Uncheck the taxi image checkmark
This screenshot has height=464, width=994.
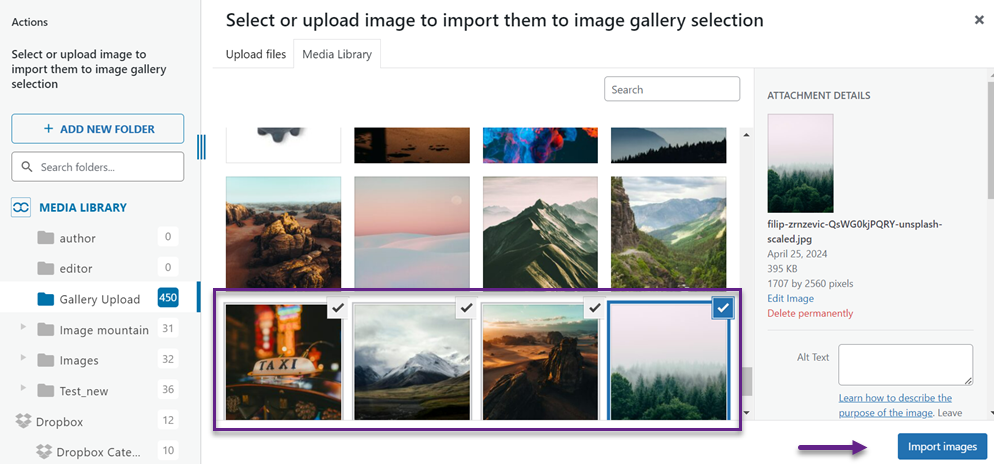337,309
